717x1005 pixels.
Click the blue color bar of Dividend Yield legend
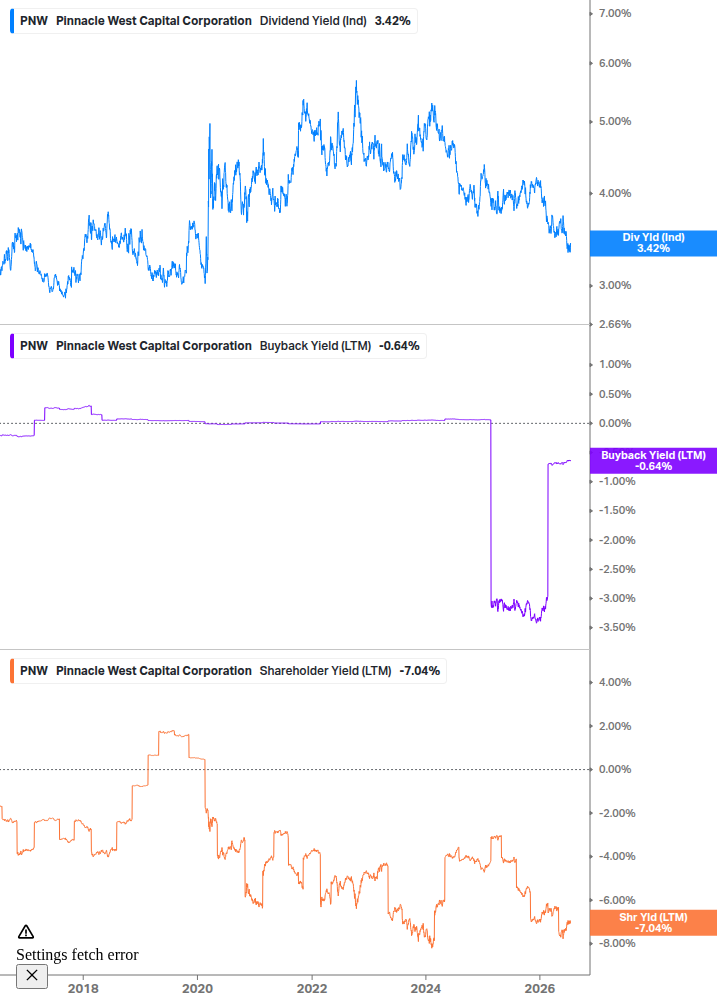click(x=12, y=21)
